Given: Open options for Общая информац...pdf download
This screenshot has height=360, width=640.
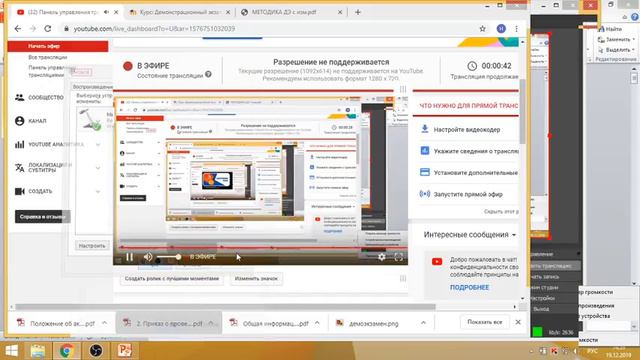Looking at the screenshot, I should click(x=317, y=323).
